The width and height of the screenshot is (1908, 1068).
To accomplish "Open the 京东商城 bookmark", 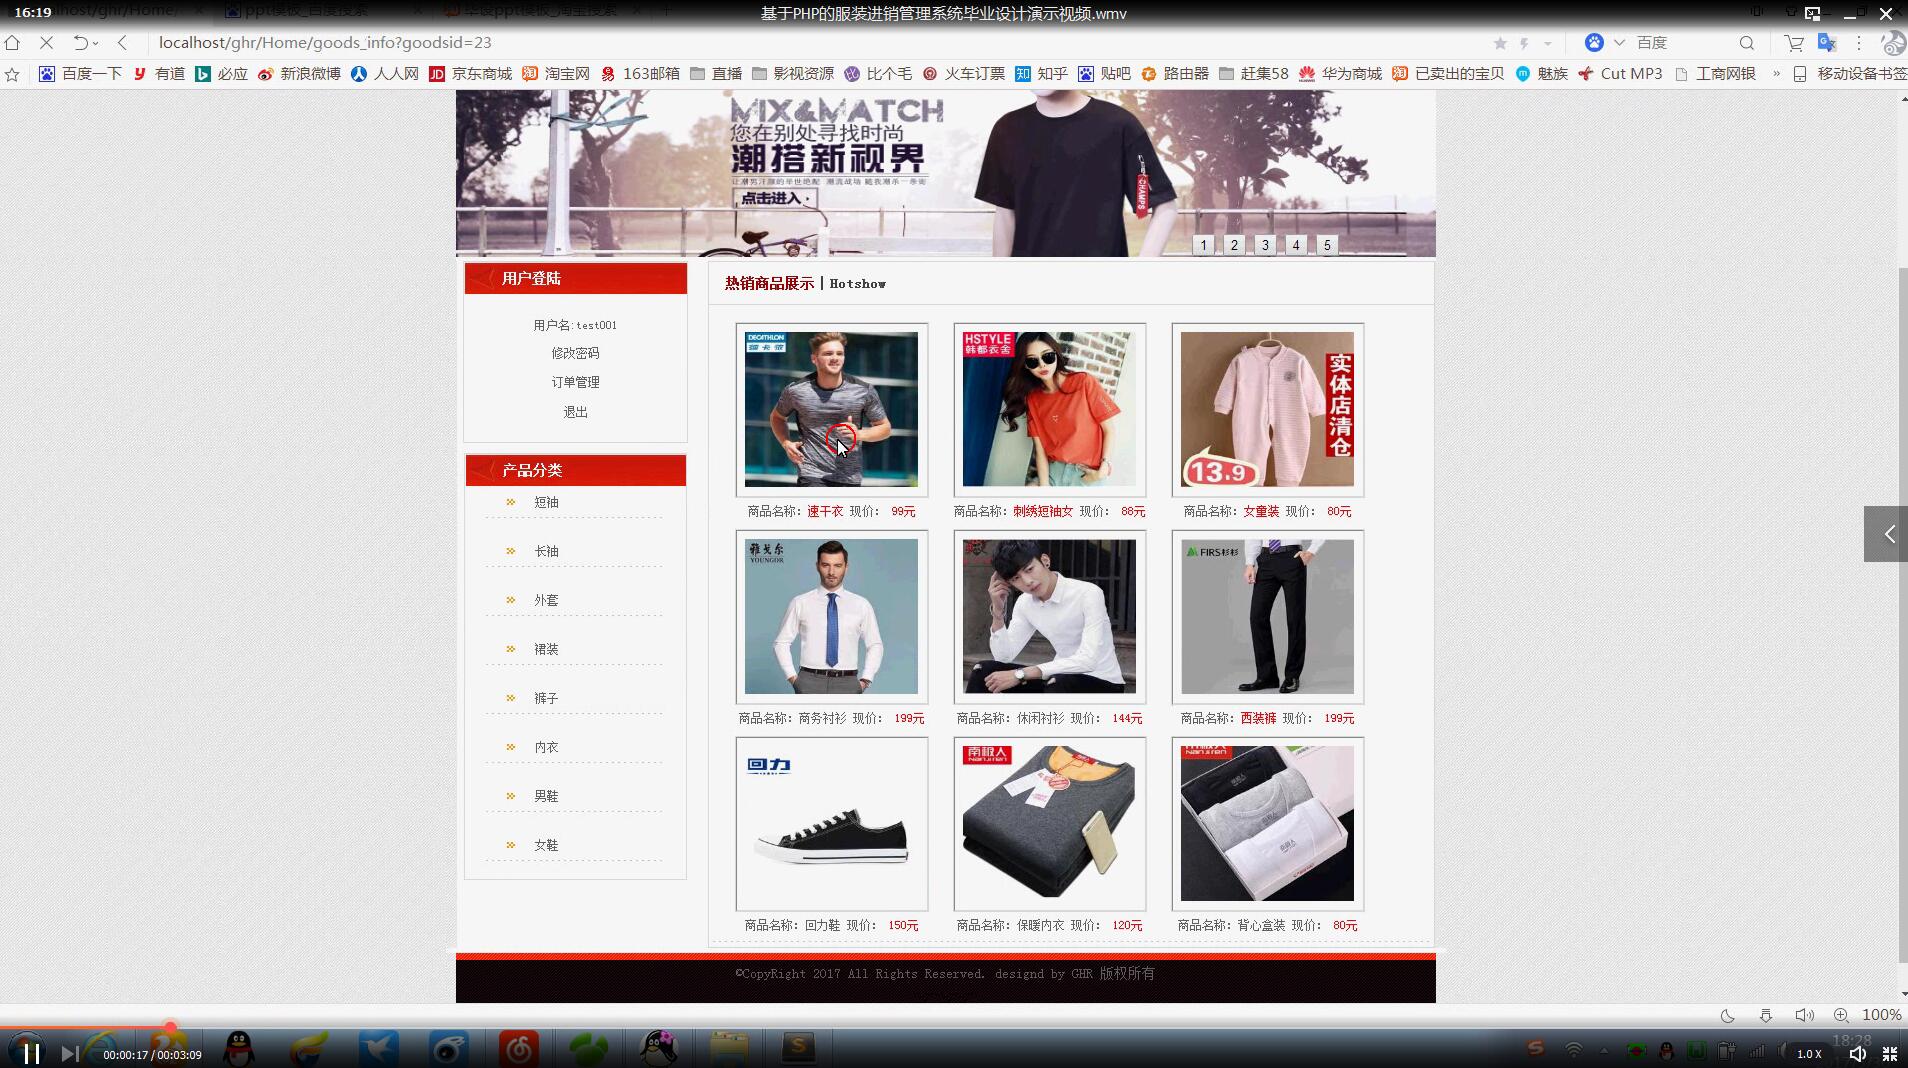I will click(x=470, y=73).
